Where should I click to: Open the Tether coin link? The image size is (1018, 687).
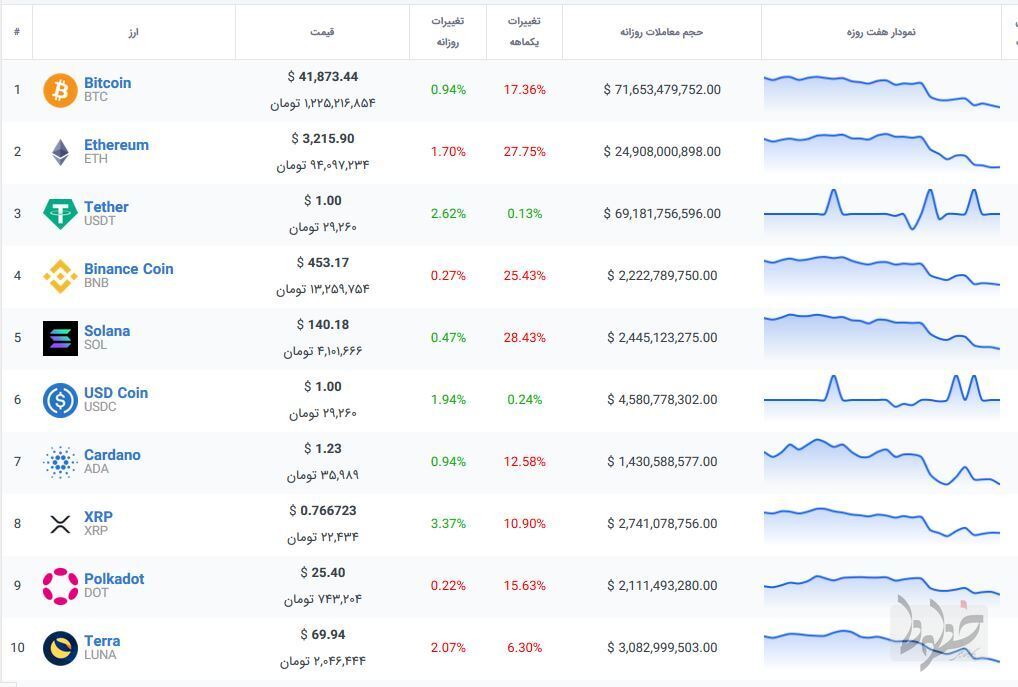pyautogui.click(x=106, y=206)
